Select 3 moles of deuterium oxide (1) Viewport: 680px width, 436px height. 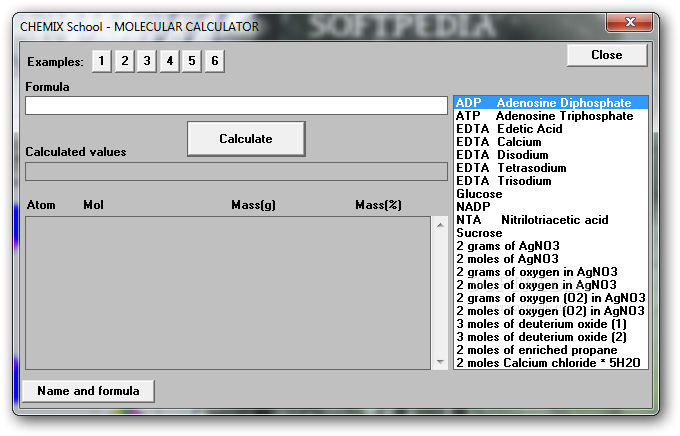pyautogui.click(x=551, y=324)
